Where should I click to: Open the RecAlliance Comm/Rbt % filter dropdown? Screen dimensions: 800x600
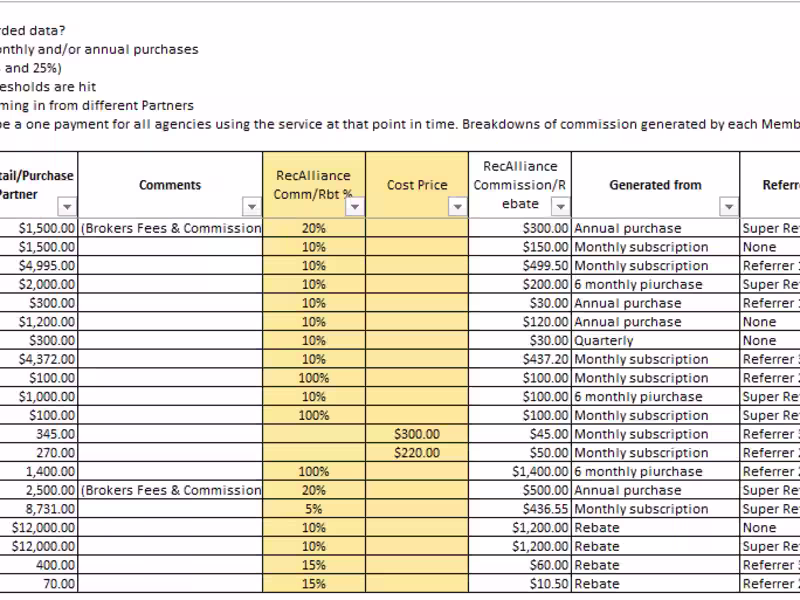pos(353,207)
